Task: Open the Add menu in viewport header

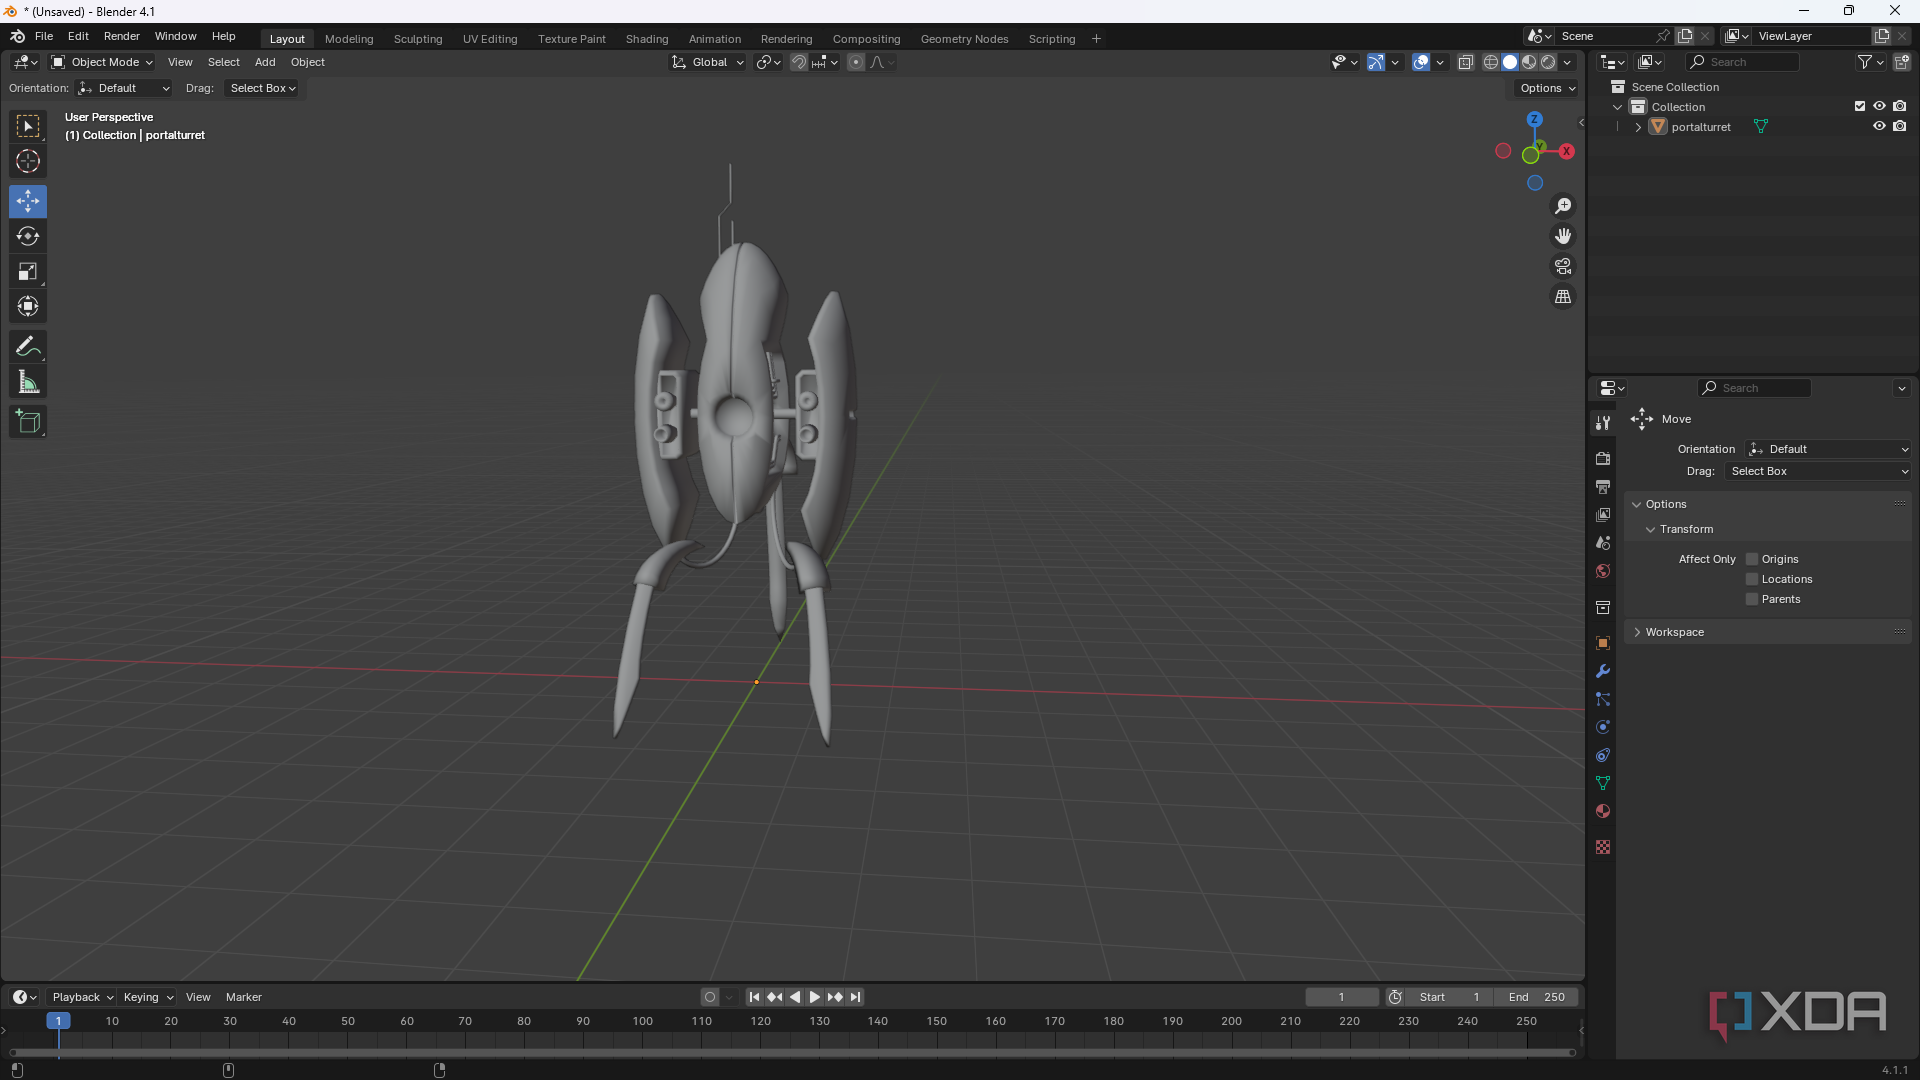Action: coord(265,62)
